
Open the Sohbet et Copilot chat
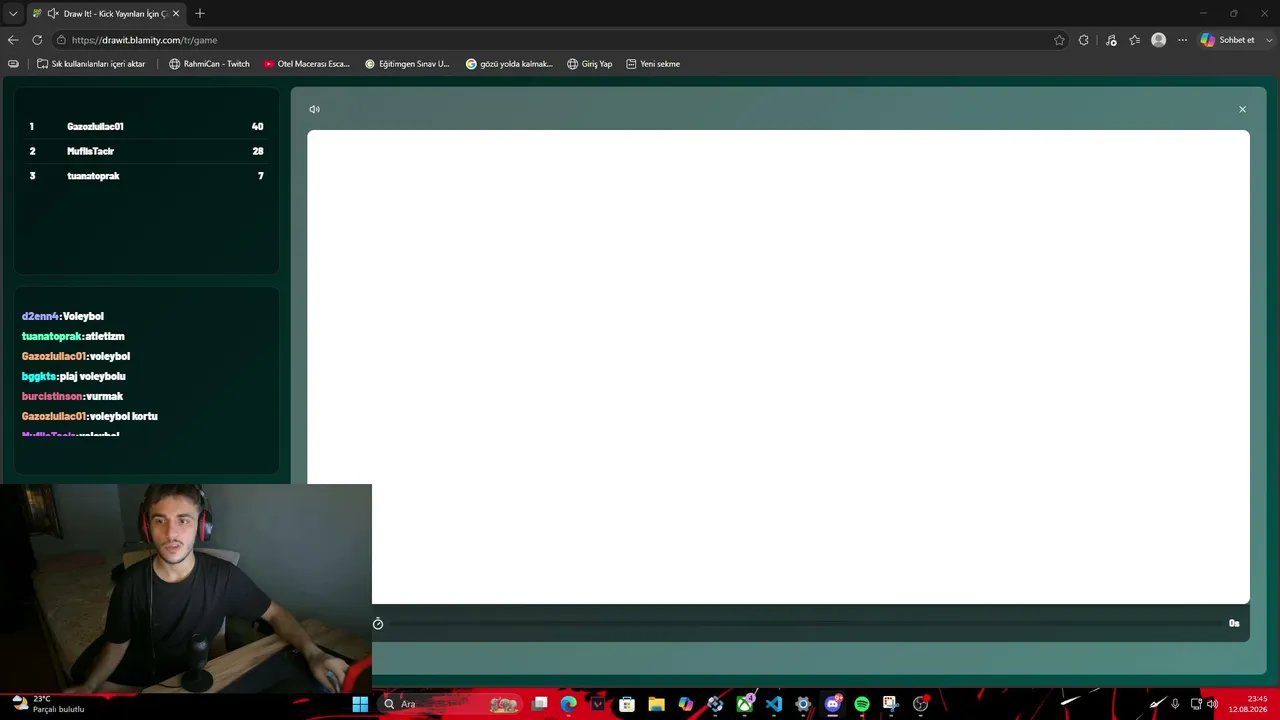(x=1227, y=40)
